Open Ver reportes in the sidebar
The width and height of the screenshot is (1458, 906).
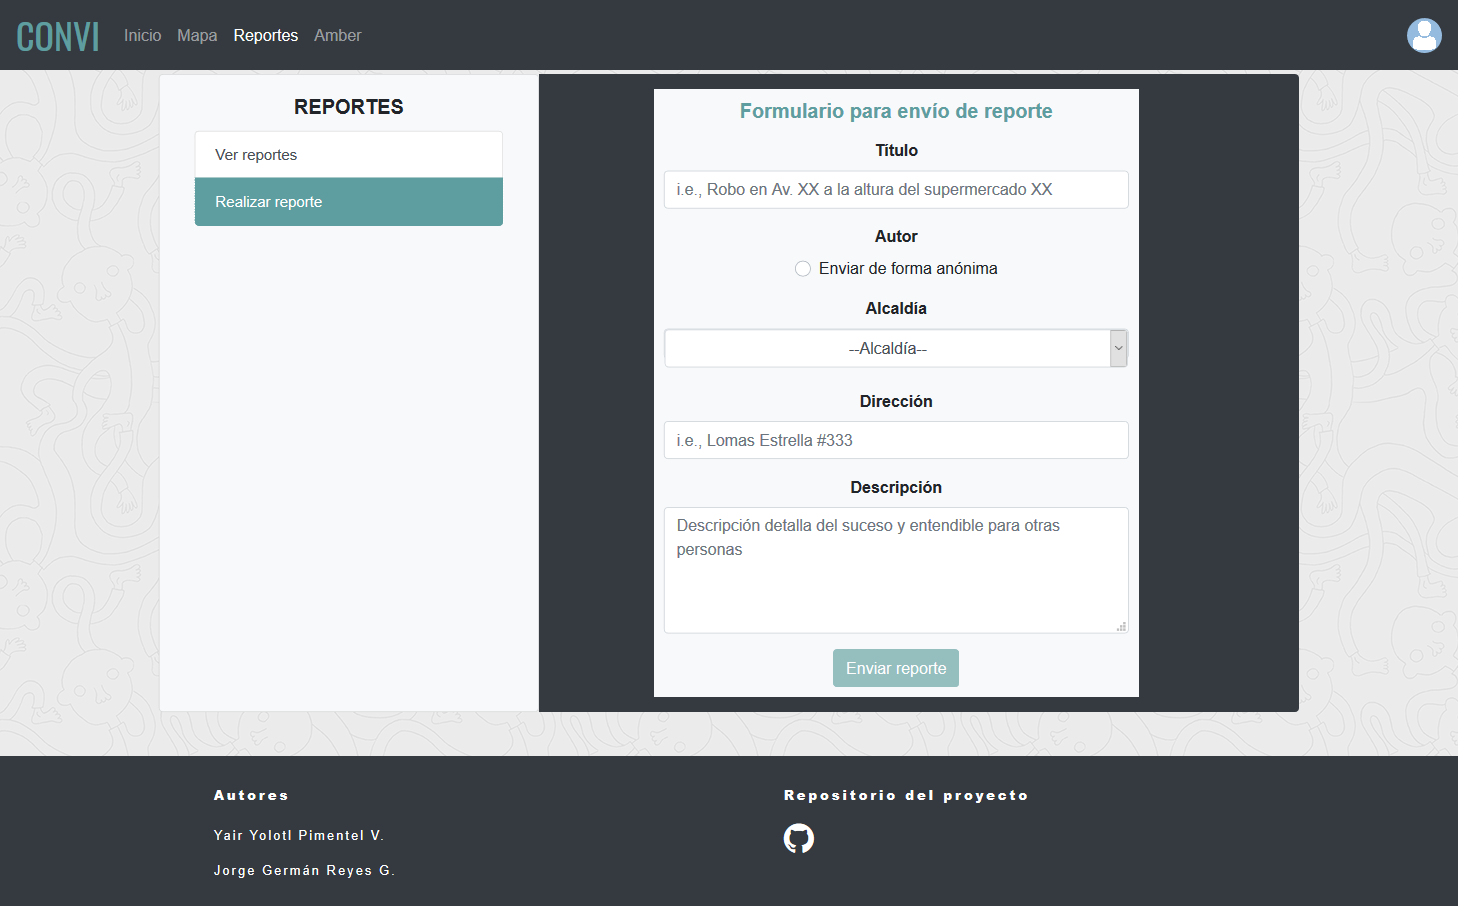tap(348, 154)
